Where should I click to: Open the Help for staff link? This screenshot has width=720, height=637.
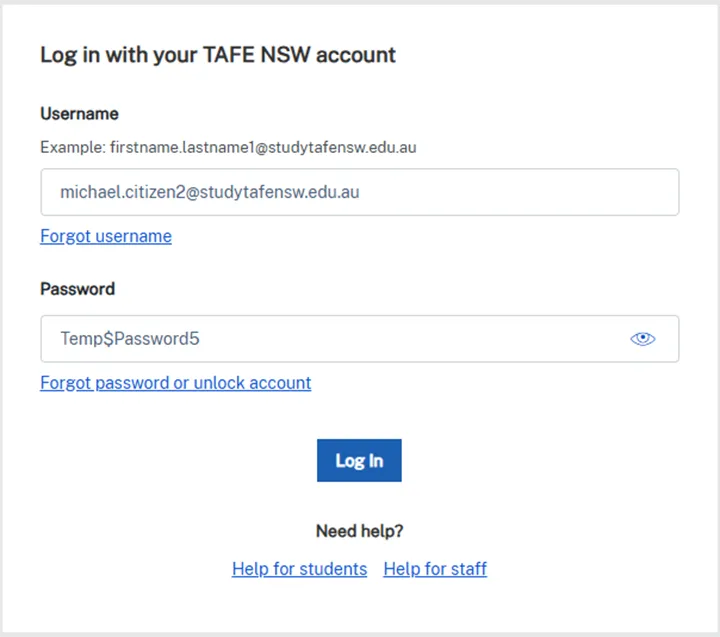pyautogui.click(x=435, y=569)
